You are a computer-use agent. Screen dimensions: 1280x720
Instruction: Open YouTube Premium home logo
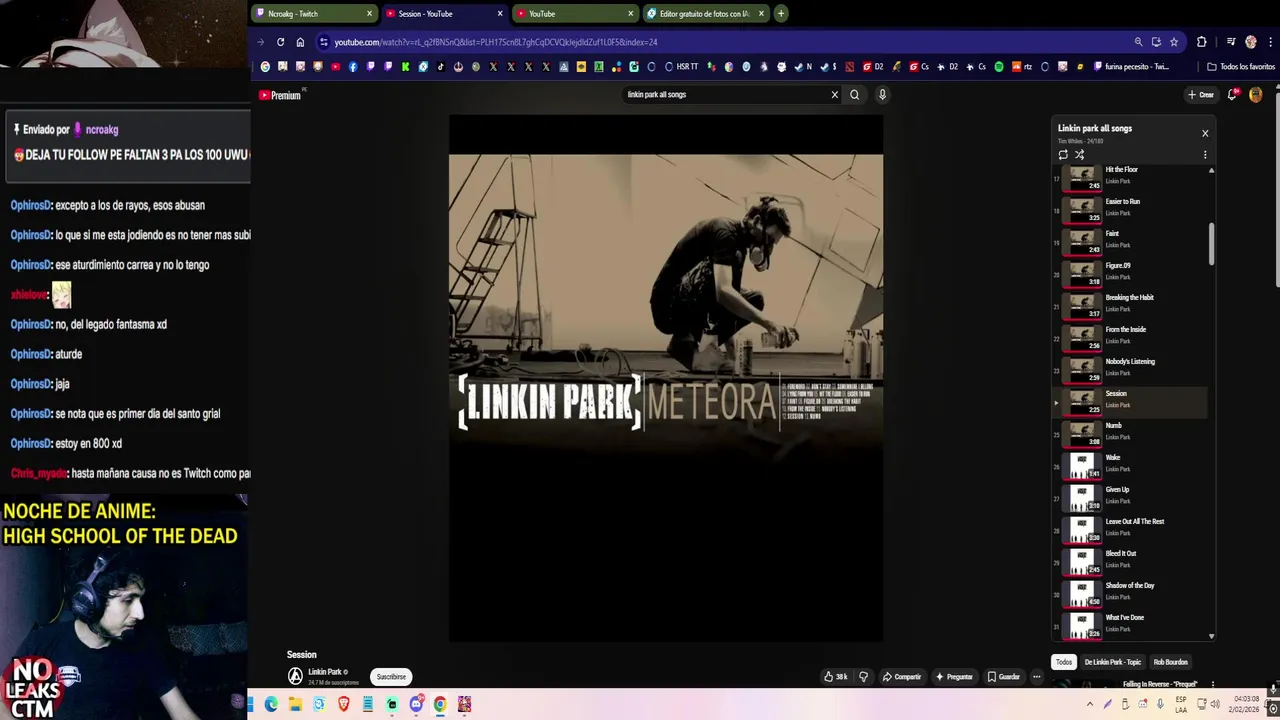click(x=281, y=95)
